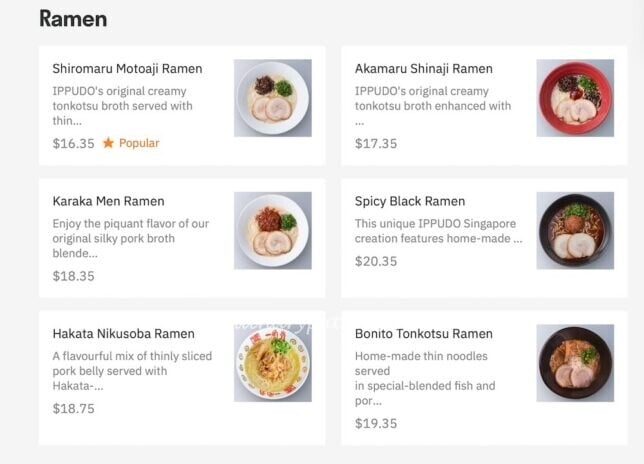Click the Akamaru Shinaji Ramen photo
Image resolution: width=644 pixels, height=464 pixels.
tap(574, 98)
